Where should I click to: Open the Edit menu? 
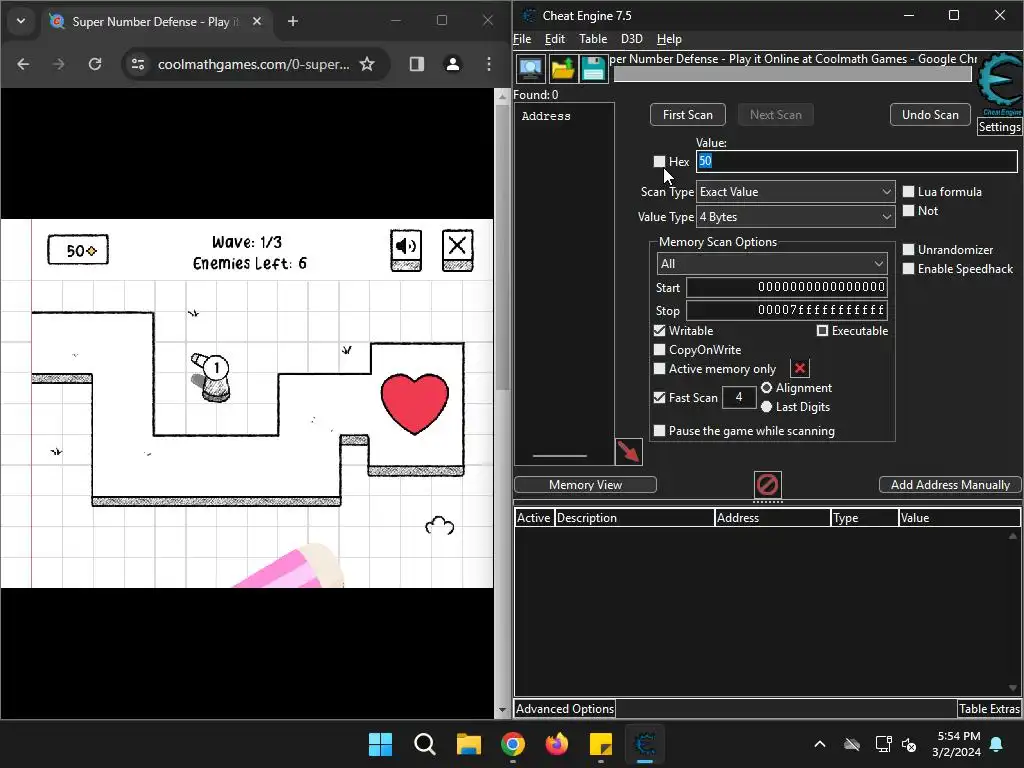tap(554, 39)
